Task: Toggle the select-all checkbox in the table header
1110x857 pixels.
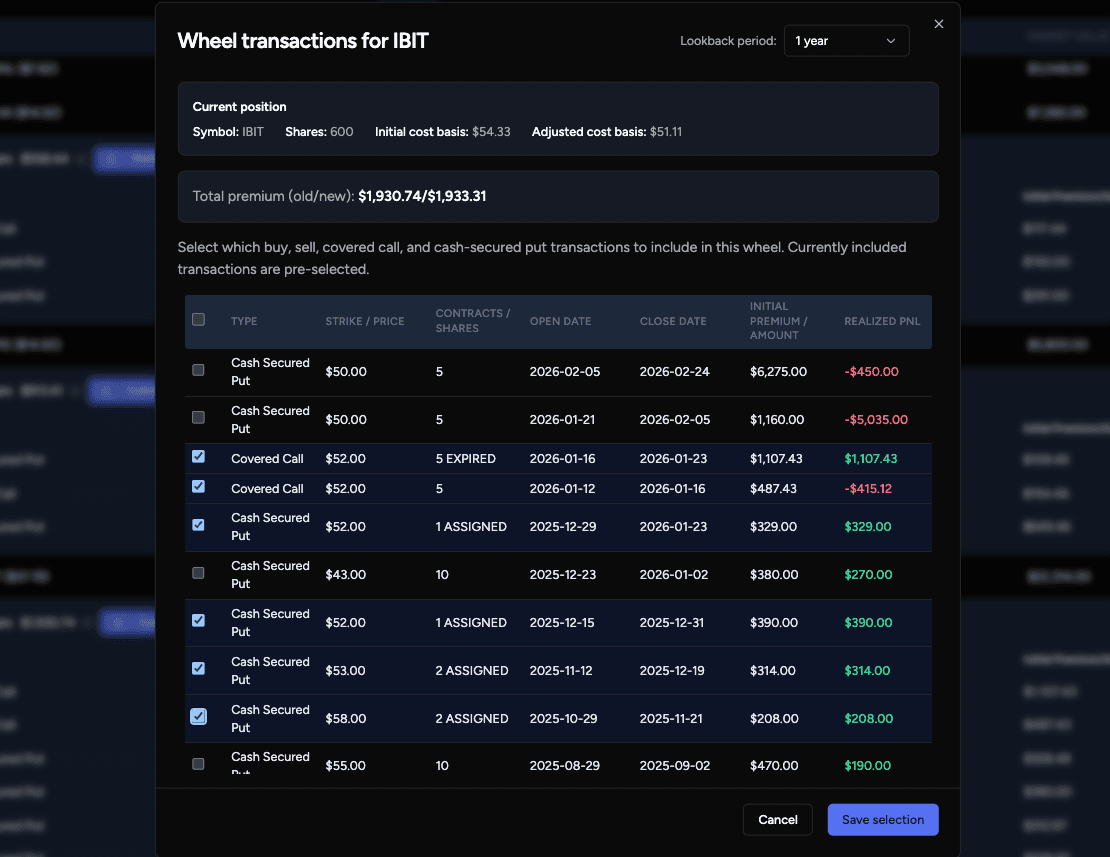Action: point(198,319)
